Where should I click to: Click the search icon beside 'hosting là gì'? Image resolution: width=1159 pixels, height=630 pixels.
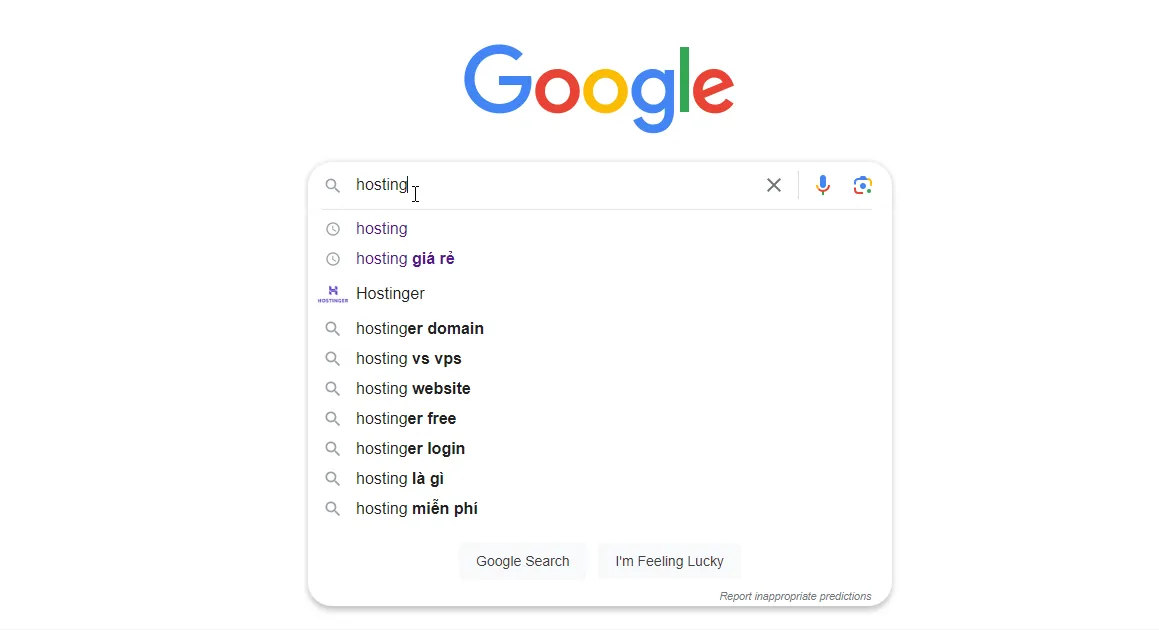(x=332, y=478)
